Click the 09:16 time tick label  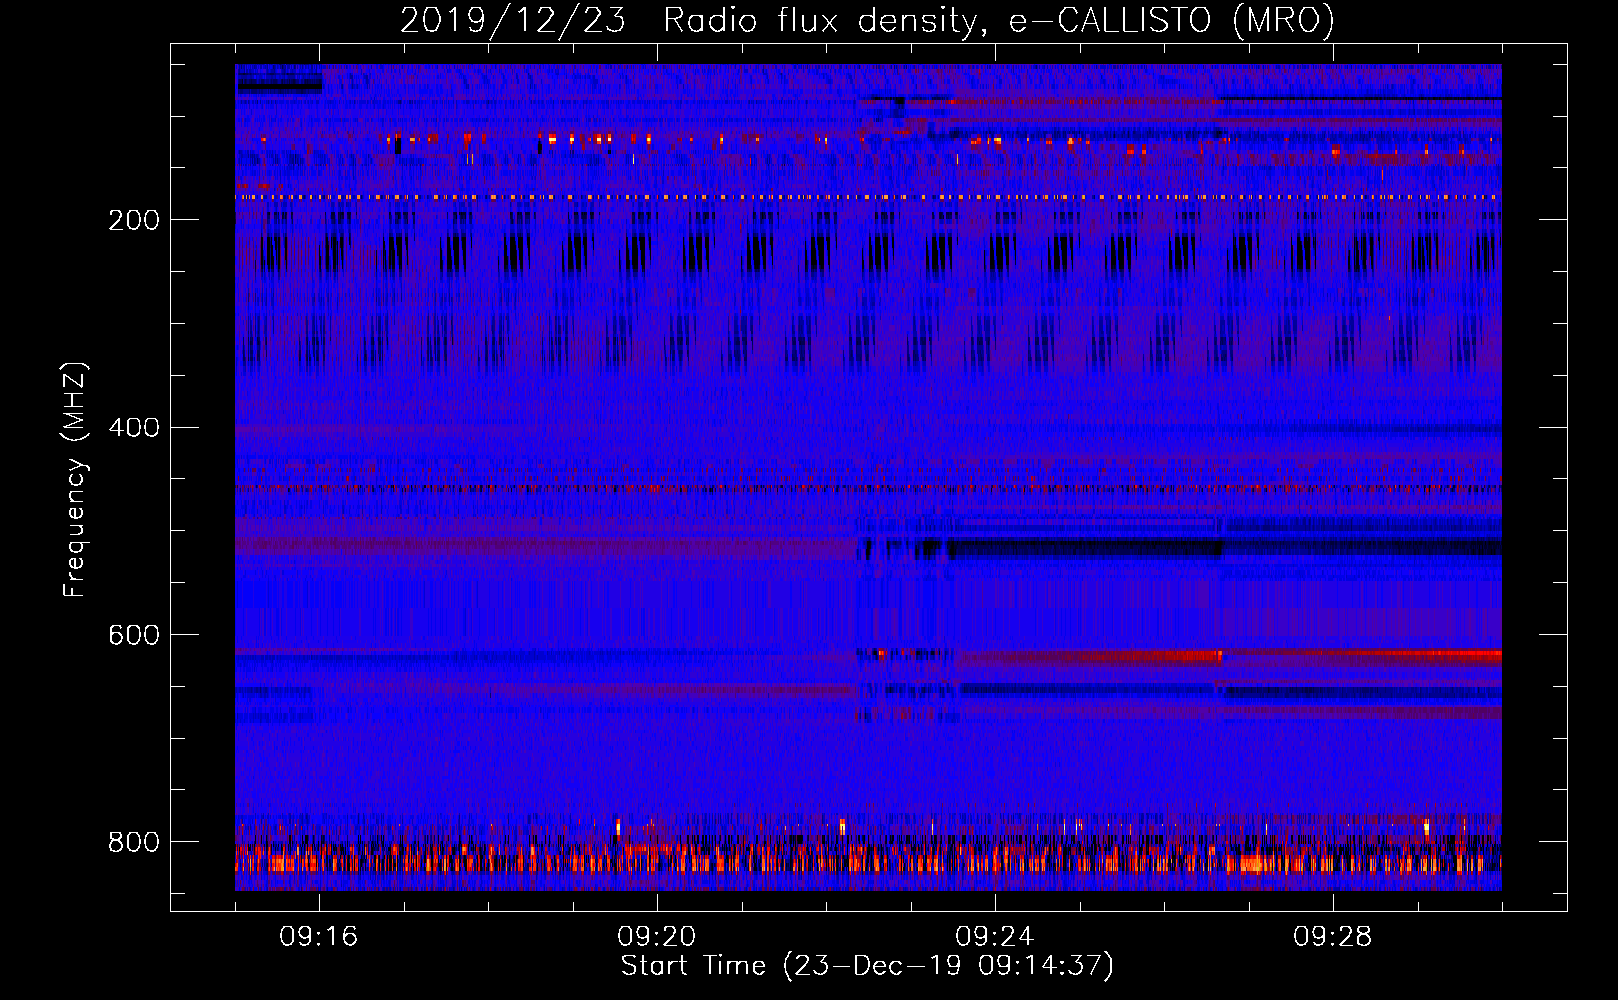click(319, 937)
